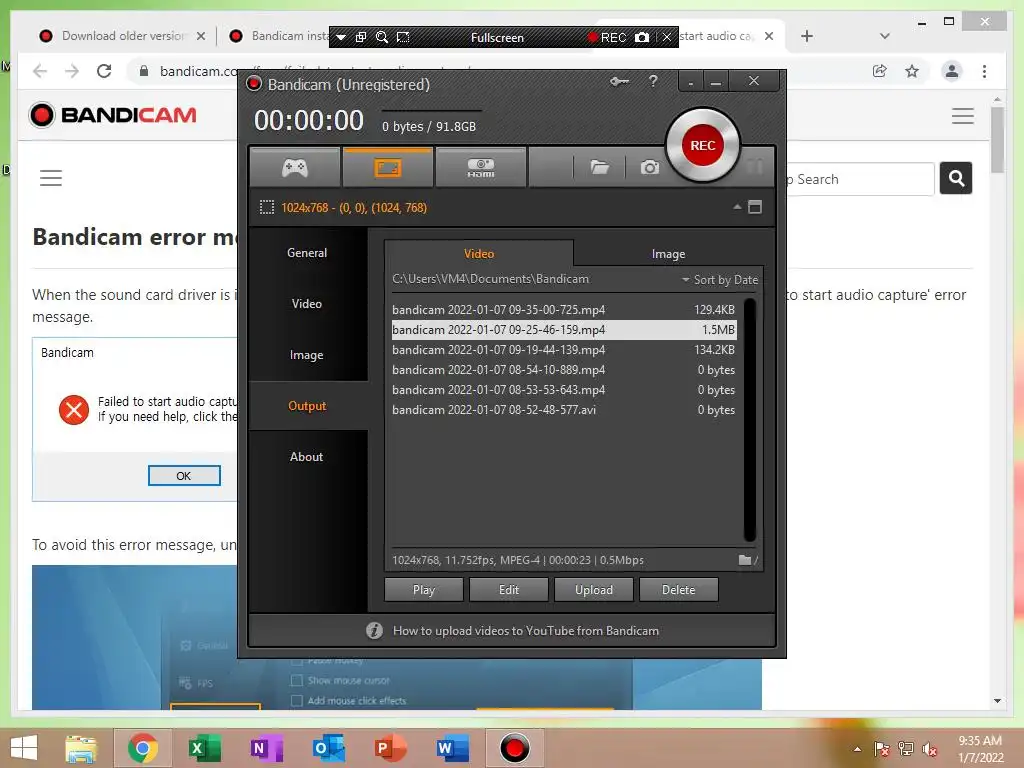Open the Sort by Date dropdown

pyautogui.click(x=720, y=280)
